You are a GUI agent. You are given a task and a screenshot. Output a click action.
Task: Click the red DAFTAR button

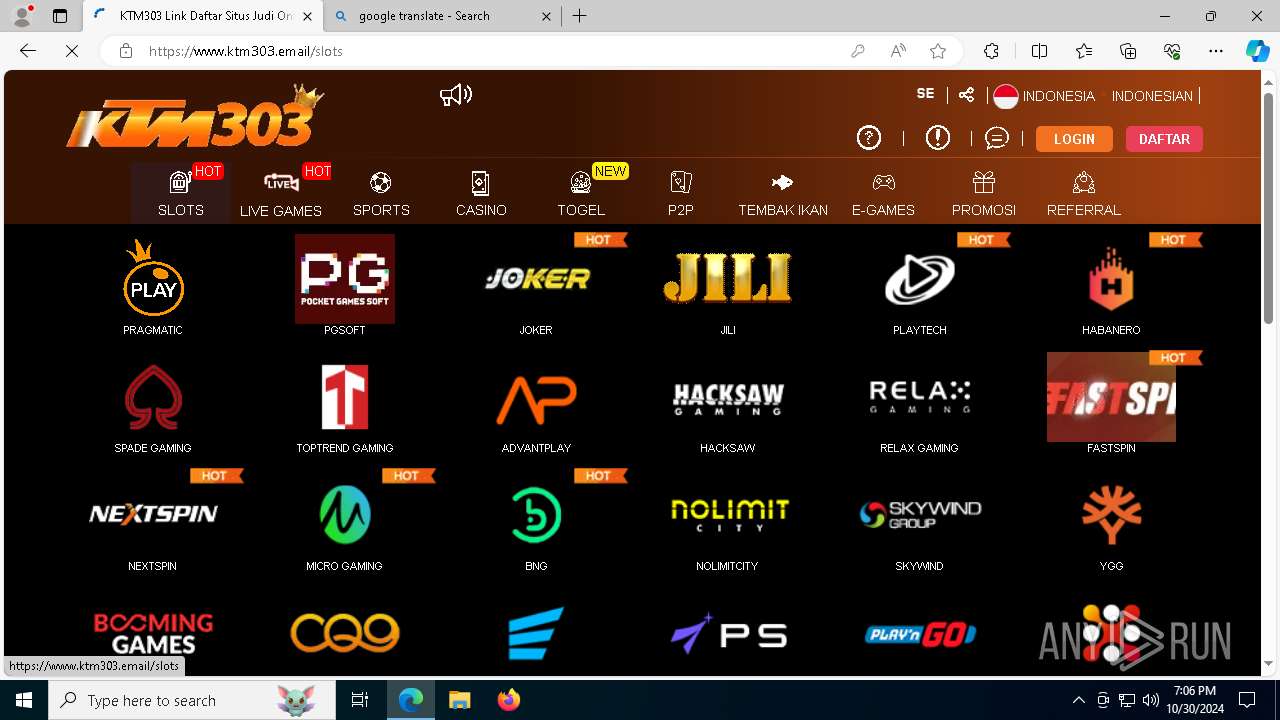pyautogui.click(x=1164, y=139)
